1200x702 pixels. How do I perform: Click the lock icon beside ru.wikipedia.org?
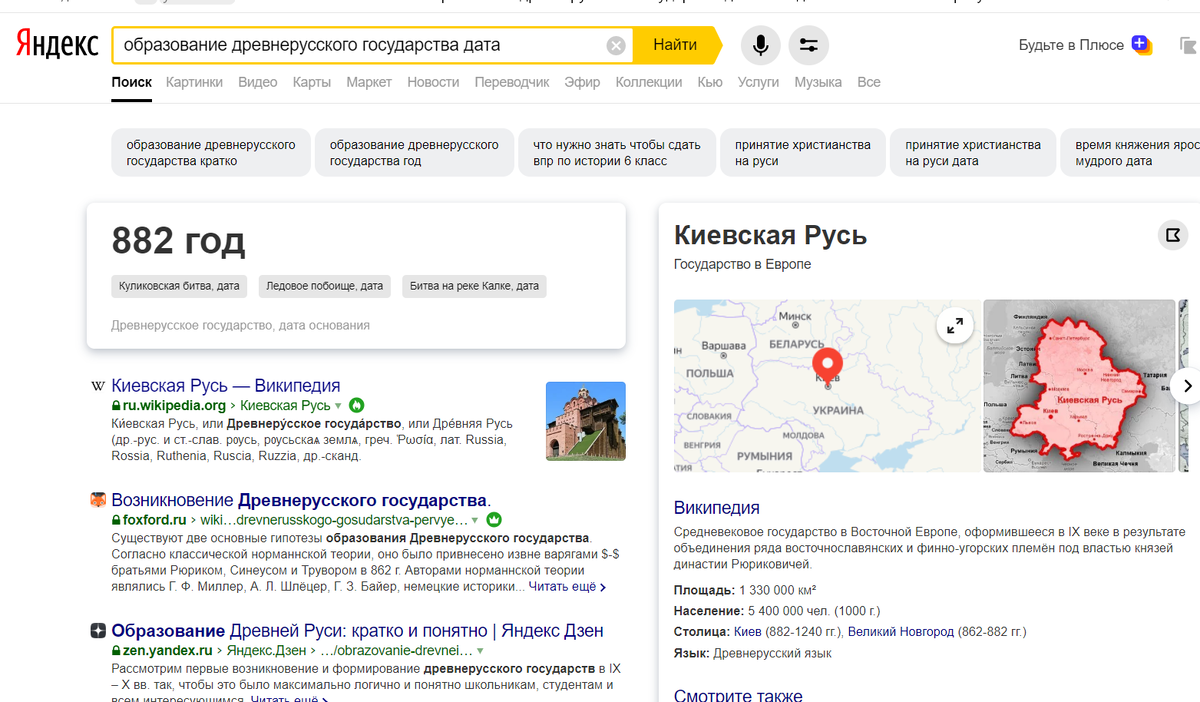point(116,406)
